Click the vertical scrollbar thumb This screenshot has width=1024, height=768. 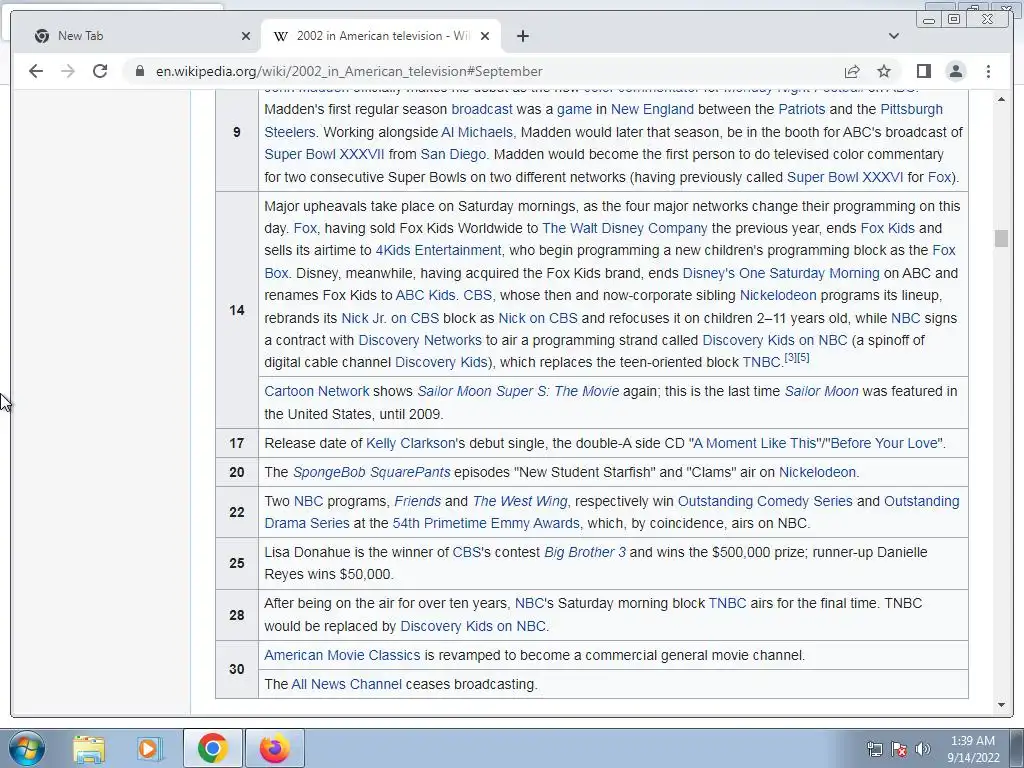(x=1001, y=238)
